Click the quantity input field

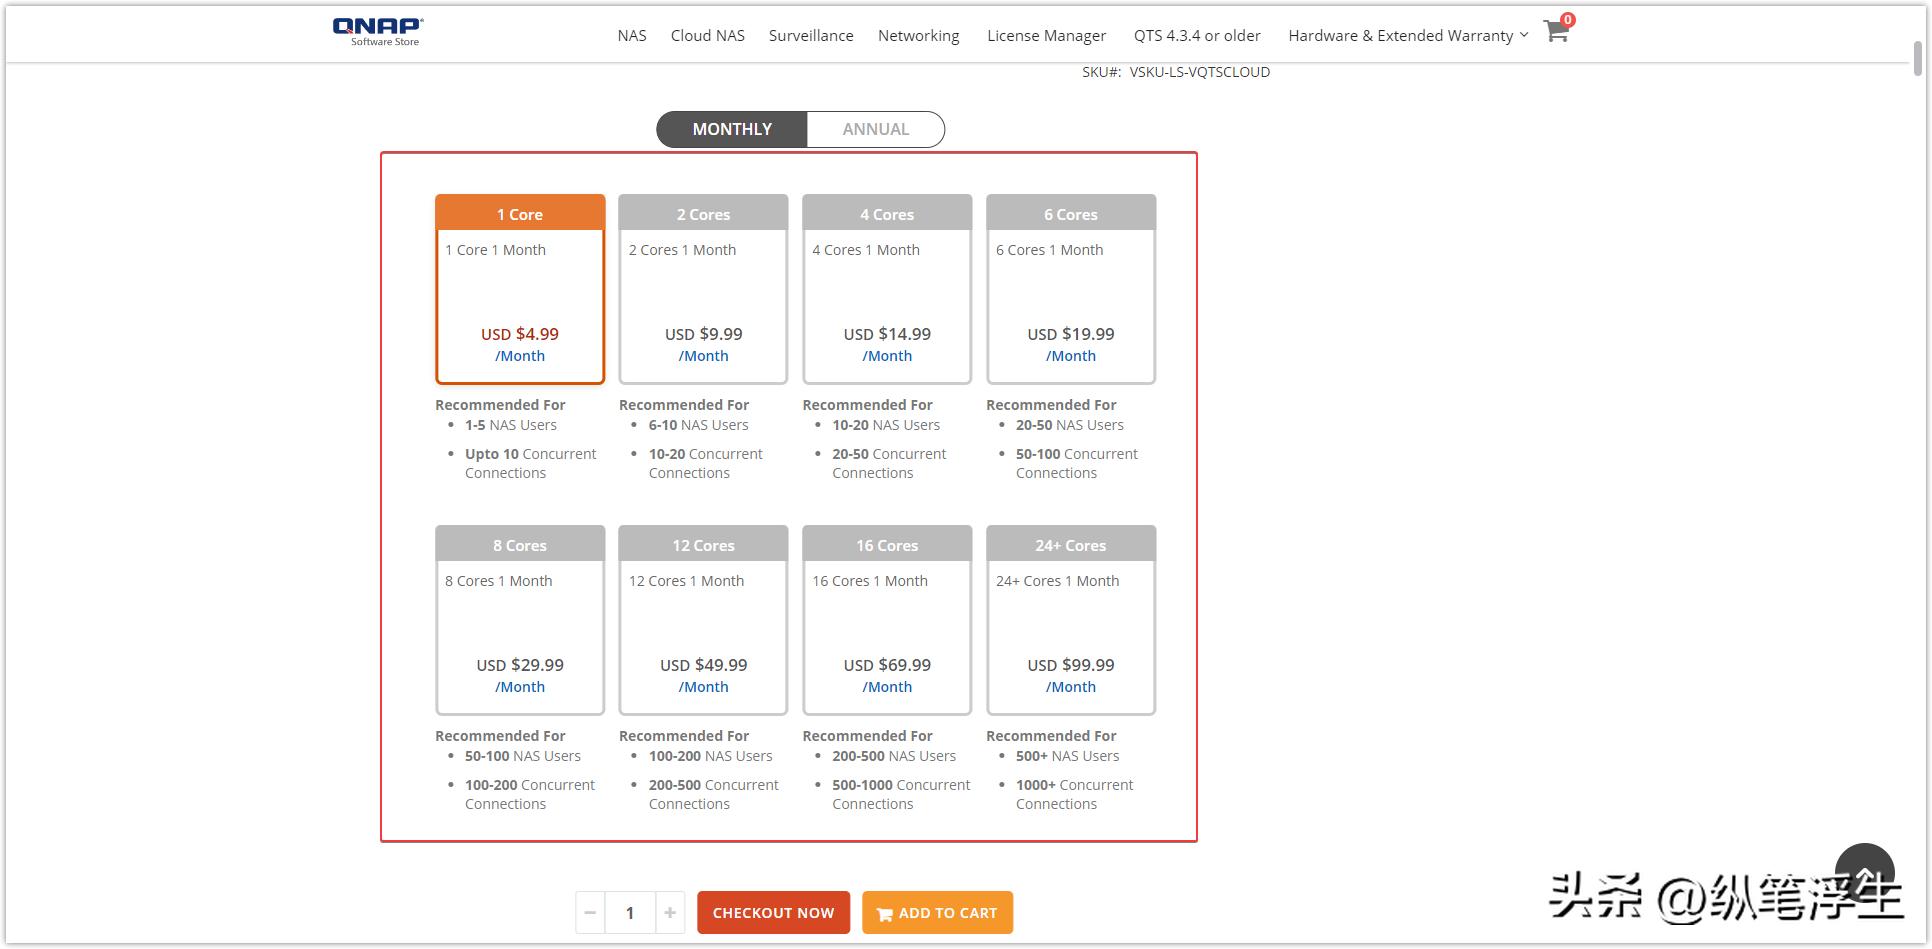point(630,912)
